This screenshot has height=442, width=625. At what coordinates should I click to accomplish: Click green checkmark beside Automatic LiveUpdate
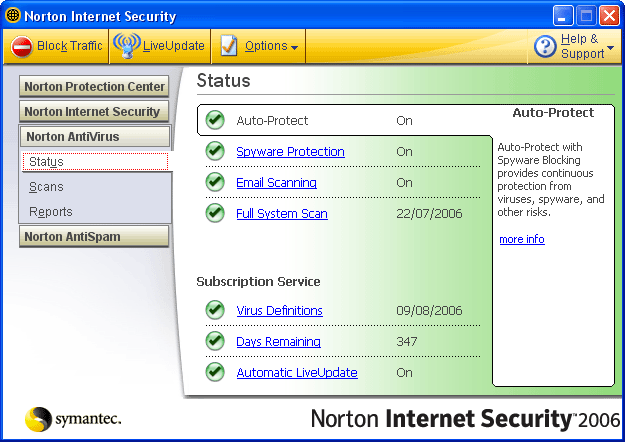(x=215, y=372)
